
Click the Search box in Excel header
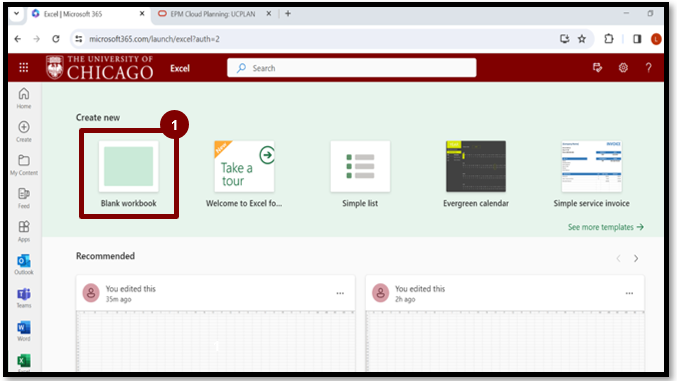point(352,68)
